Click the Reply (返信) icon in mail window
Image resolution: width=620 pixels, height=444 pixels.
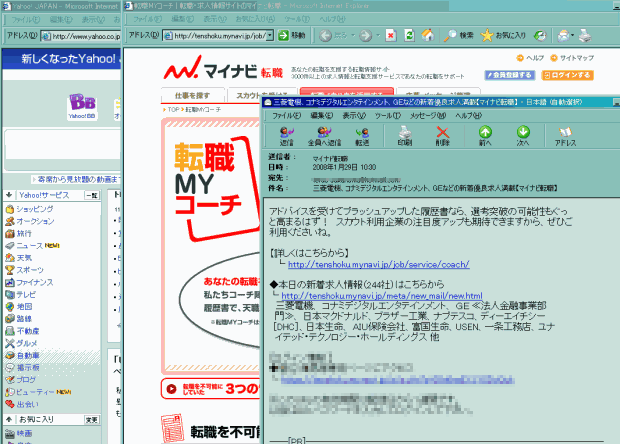point(287,136)
